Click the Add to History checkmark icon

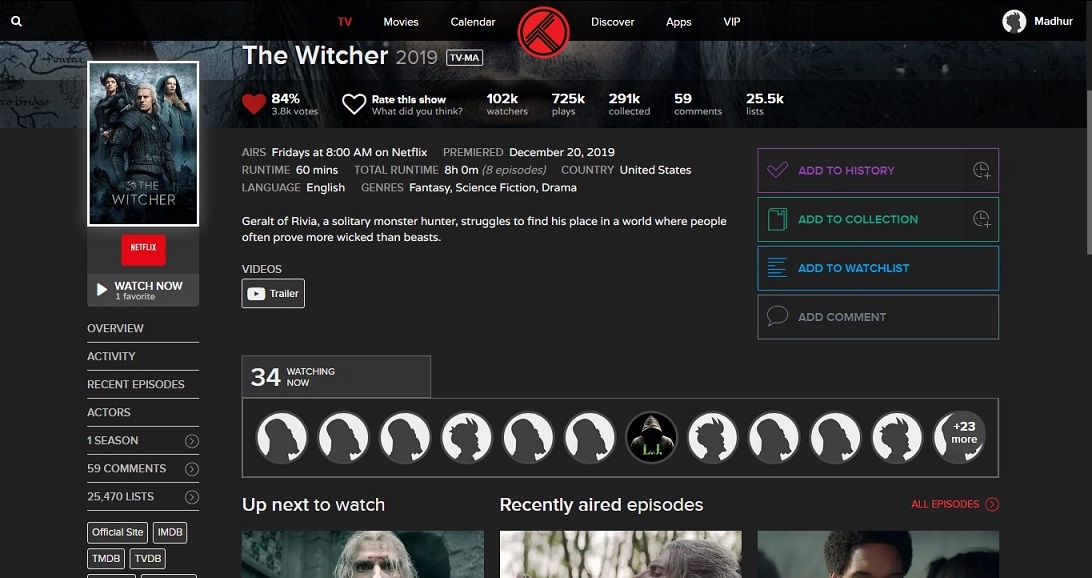click(x=777, y=170)
